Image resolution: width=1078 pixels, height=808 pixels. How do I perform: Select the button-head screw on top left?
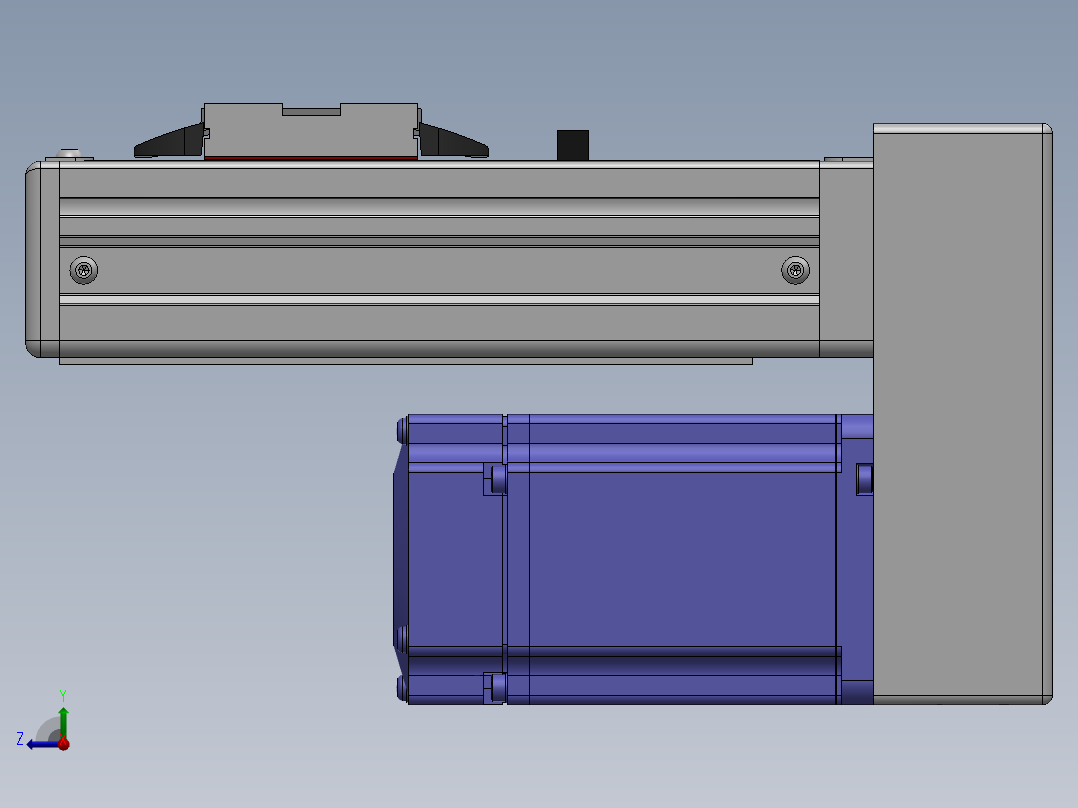tap(69, 154)
